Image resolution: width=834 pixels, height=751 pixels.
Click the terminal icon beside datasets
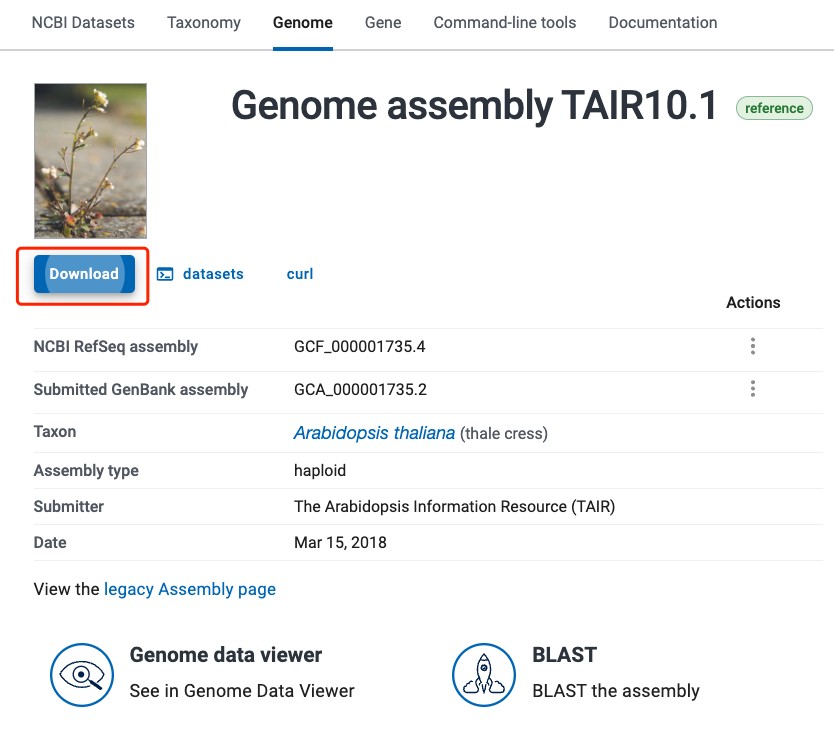pyautogui.click(x=166, y=274)
